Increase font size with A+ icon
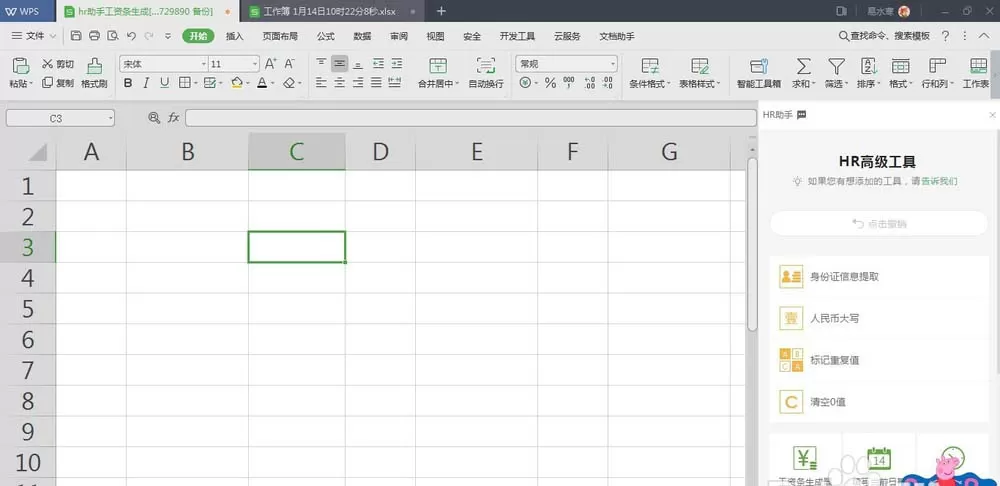Viewport: 1000px width, 486px height. pyautogui.click(x=270, y=64)
